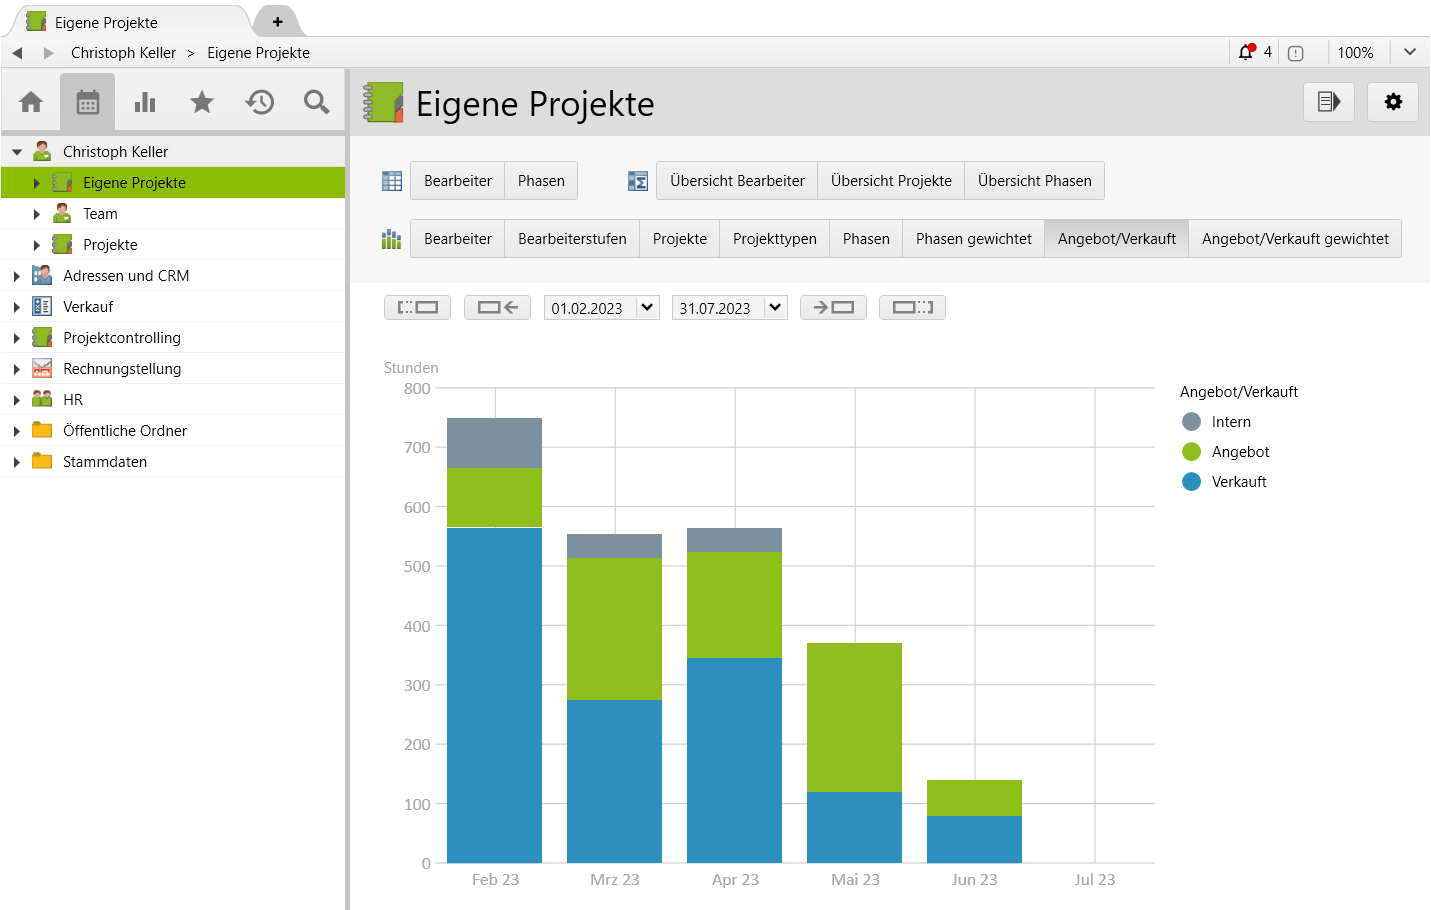Image resolution: width=1431 pixels, height=910 pixels.
Task: Open the home view icon in sidebar
Action: click(31, 102)
